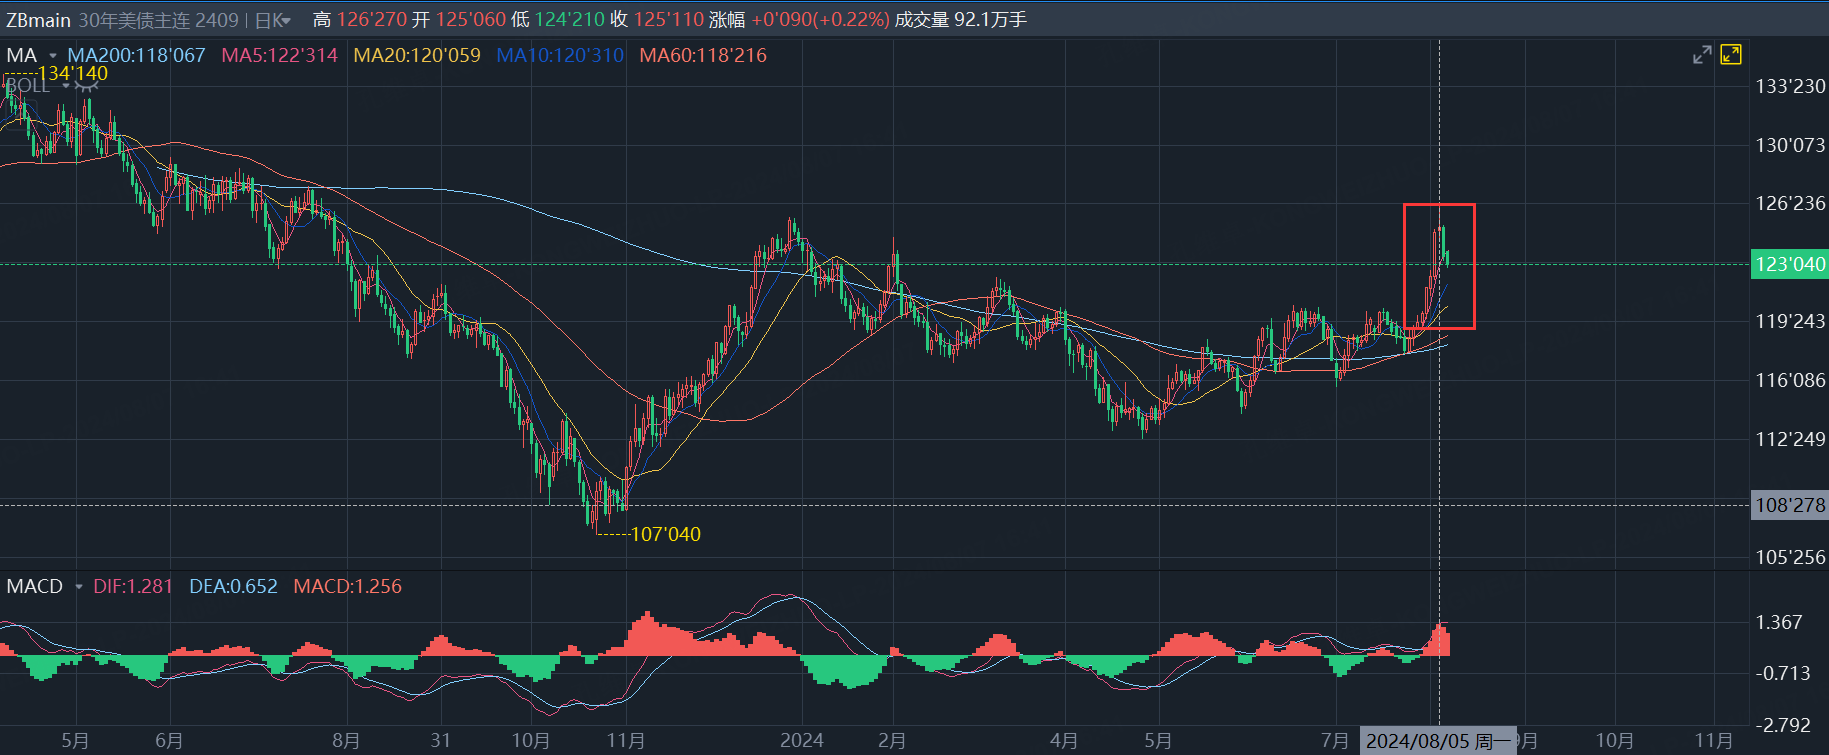Open the 日K period dropdown
Image resolution: width=1829 pixels, height=755 pixels.
[x=272, y=20]
